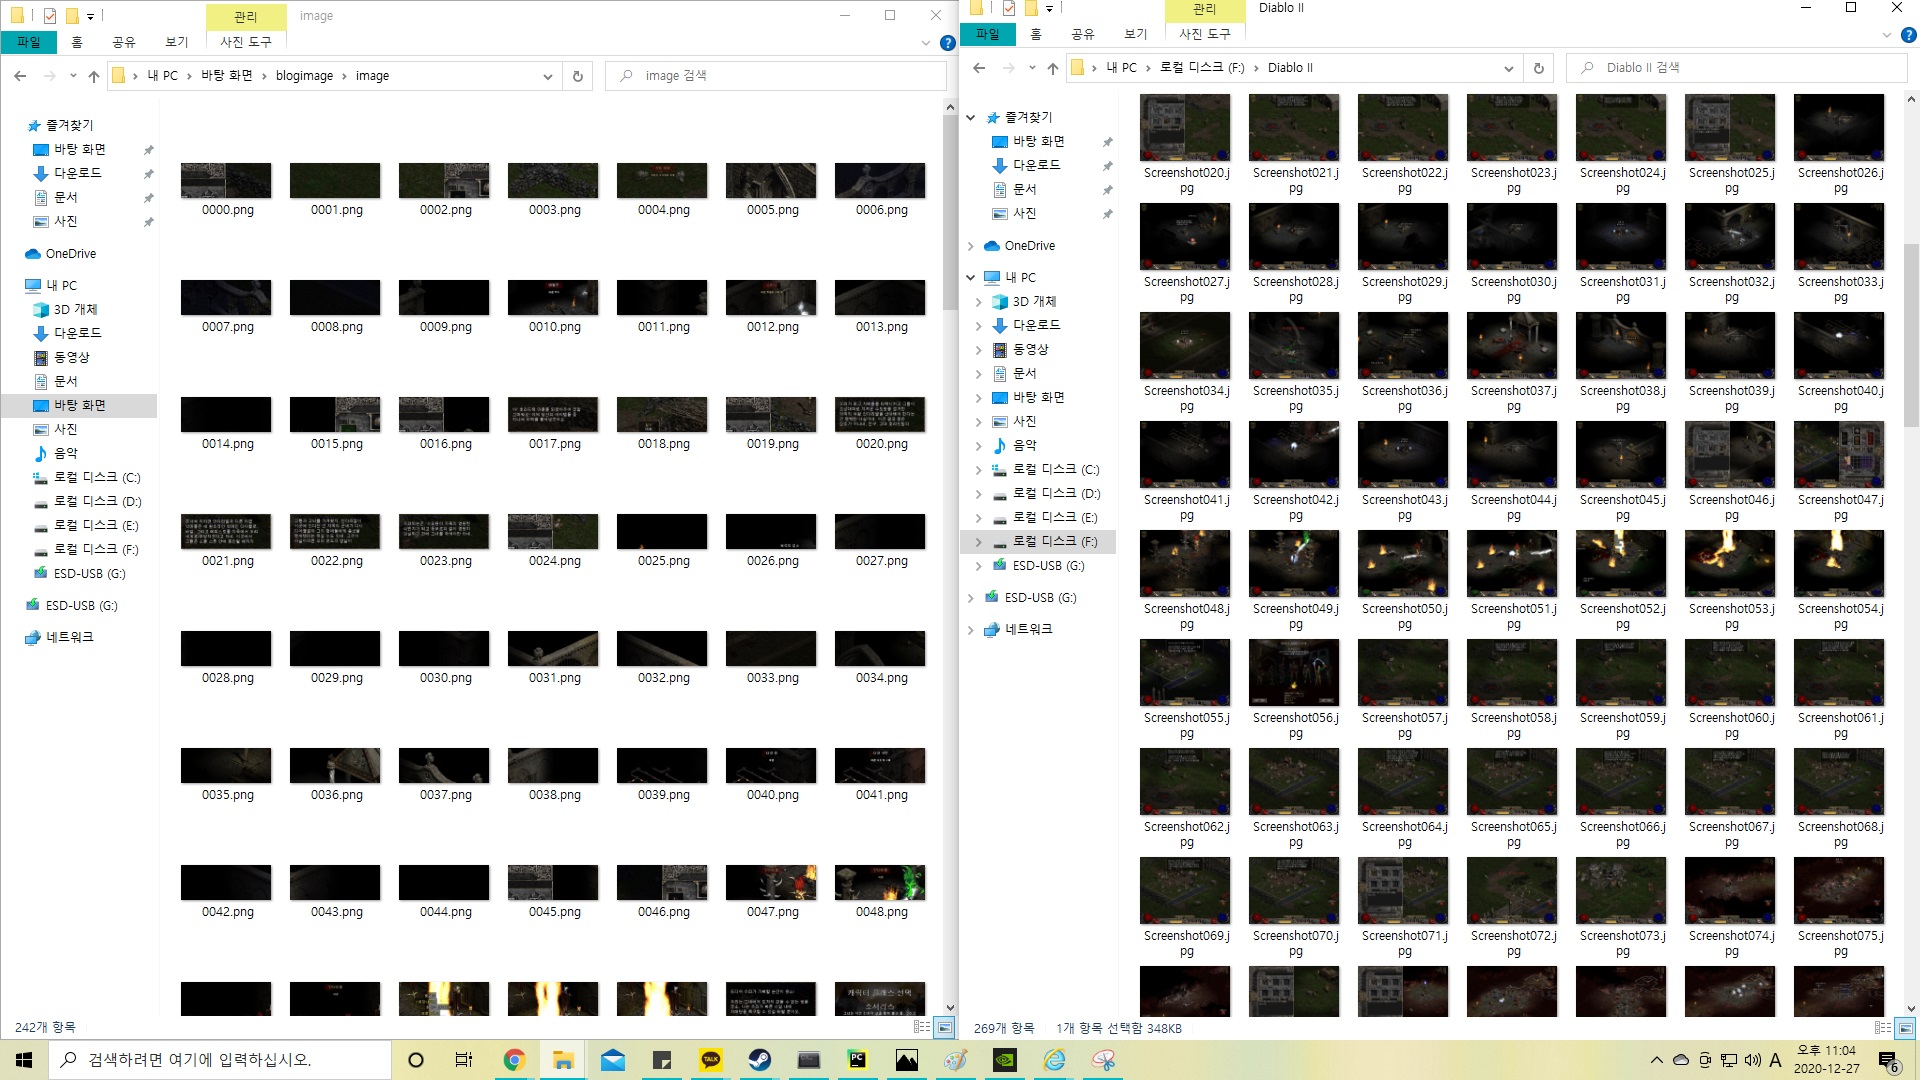
Task: Open 사진 도구 tab in Diablo II window
Action: pos(1205,34)
